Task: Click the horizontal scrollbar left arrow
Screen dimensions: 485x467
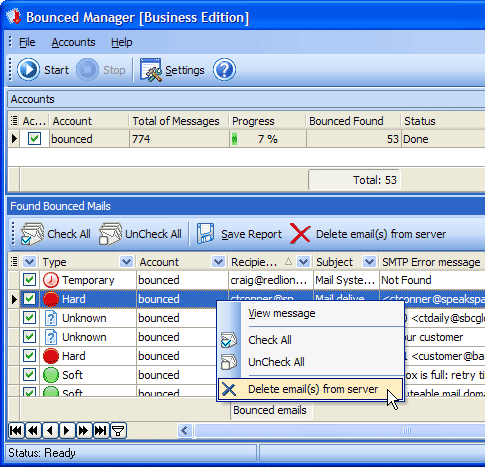Action: click(185, 431)
